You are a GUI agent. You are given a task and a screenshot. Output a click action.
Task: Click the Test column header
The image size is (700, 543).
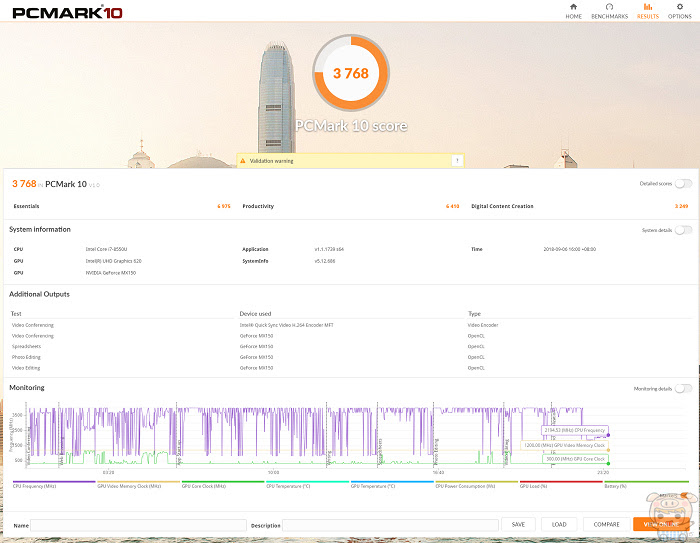pyautogui.click(x=16, y=313)
